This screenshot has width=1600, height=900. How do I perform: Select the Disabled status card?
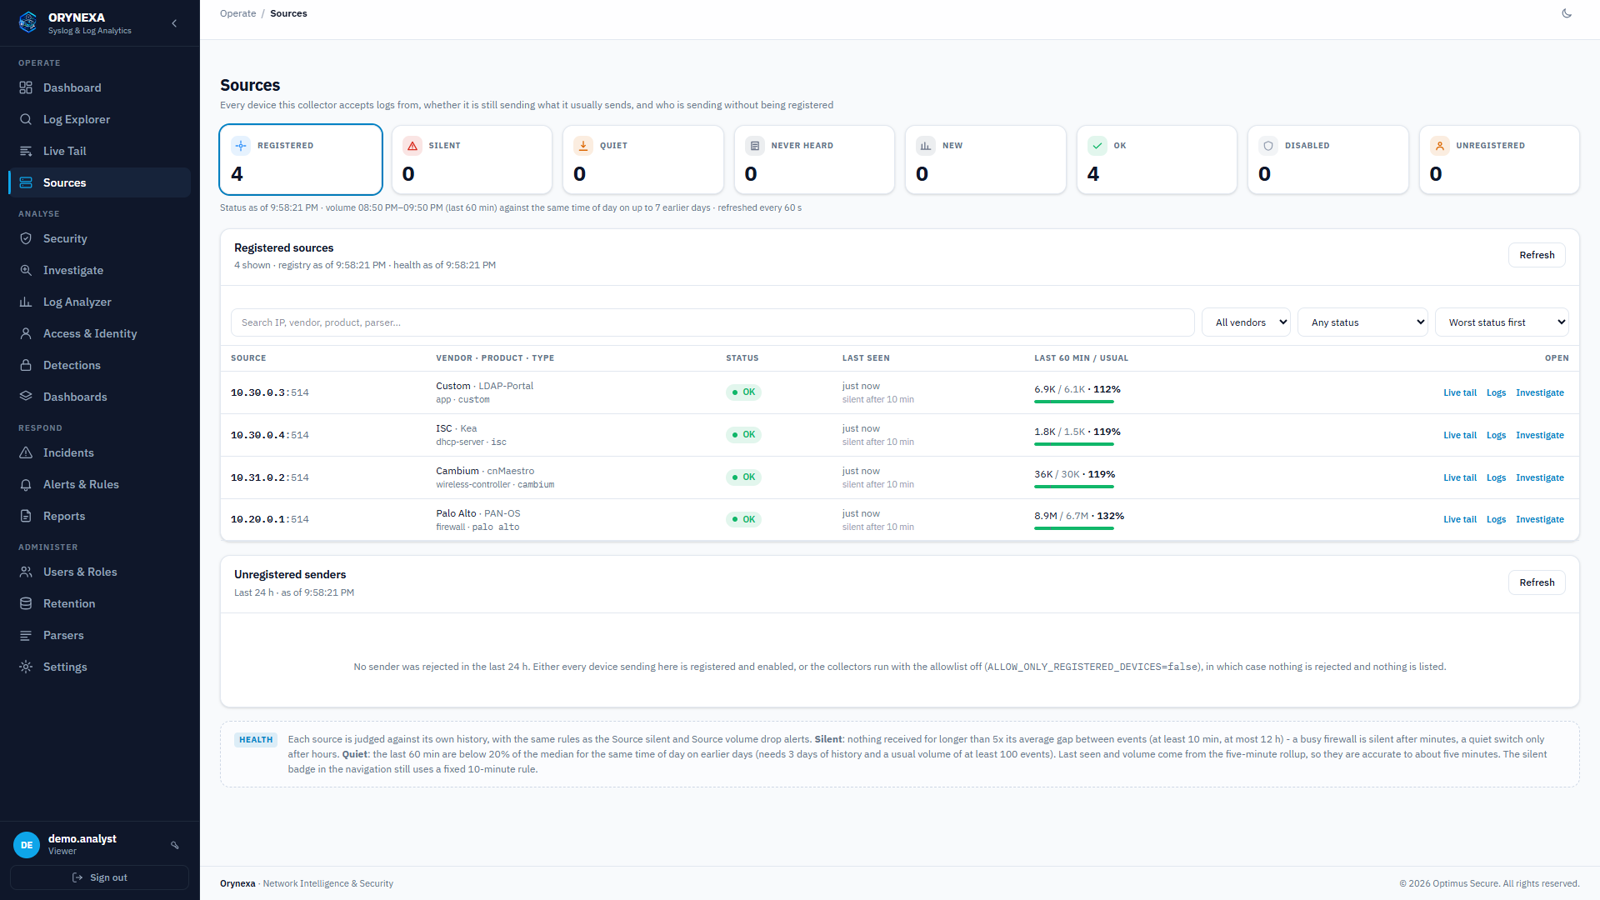[1328, 159]
